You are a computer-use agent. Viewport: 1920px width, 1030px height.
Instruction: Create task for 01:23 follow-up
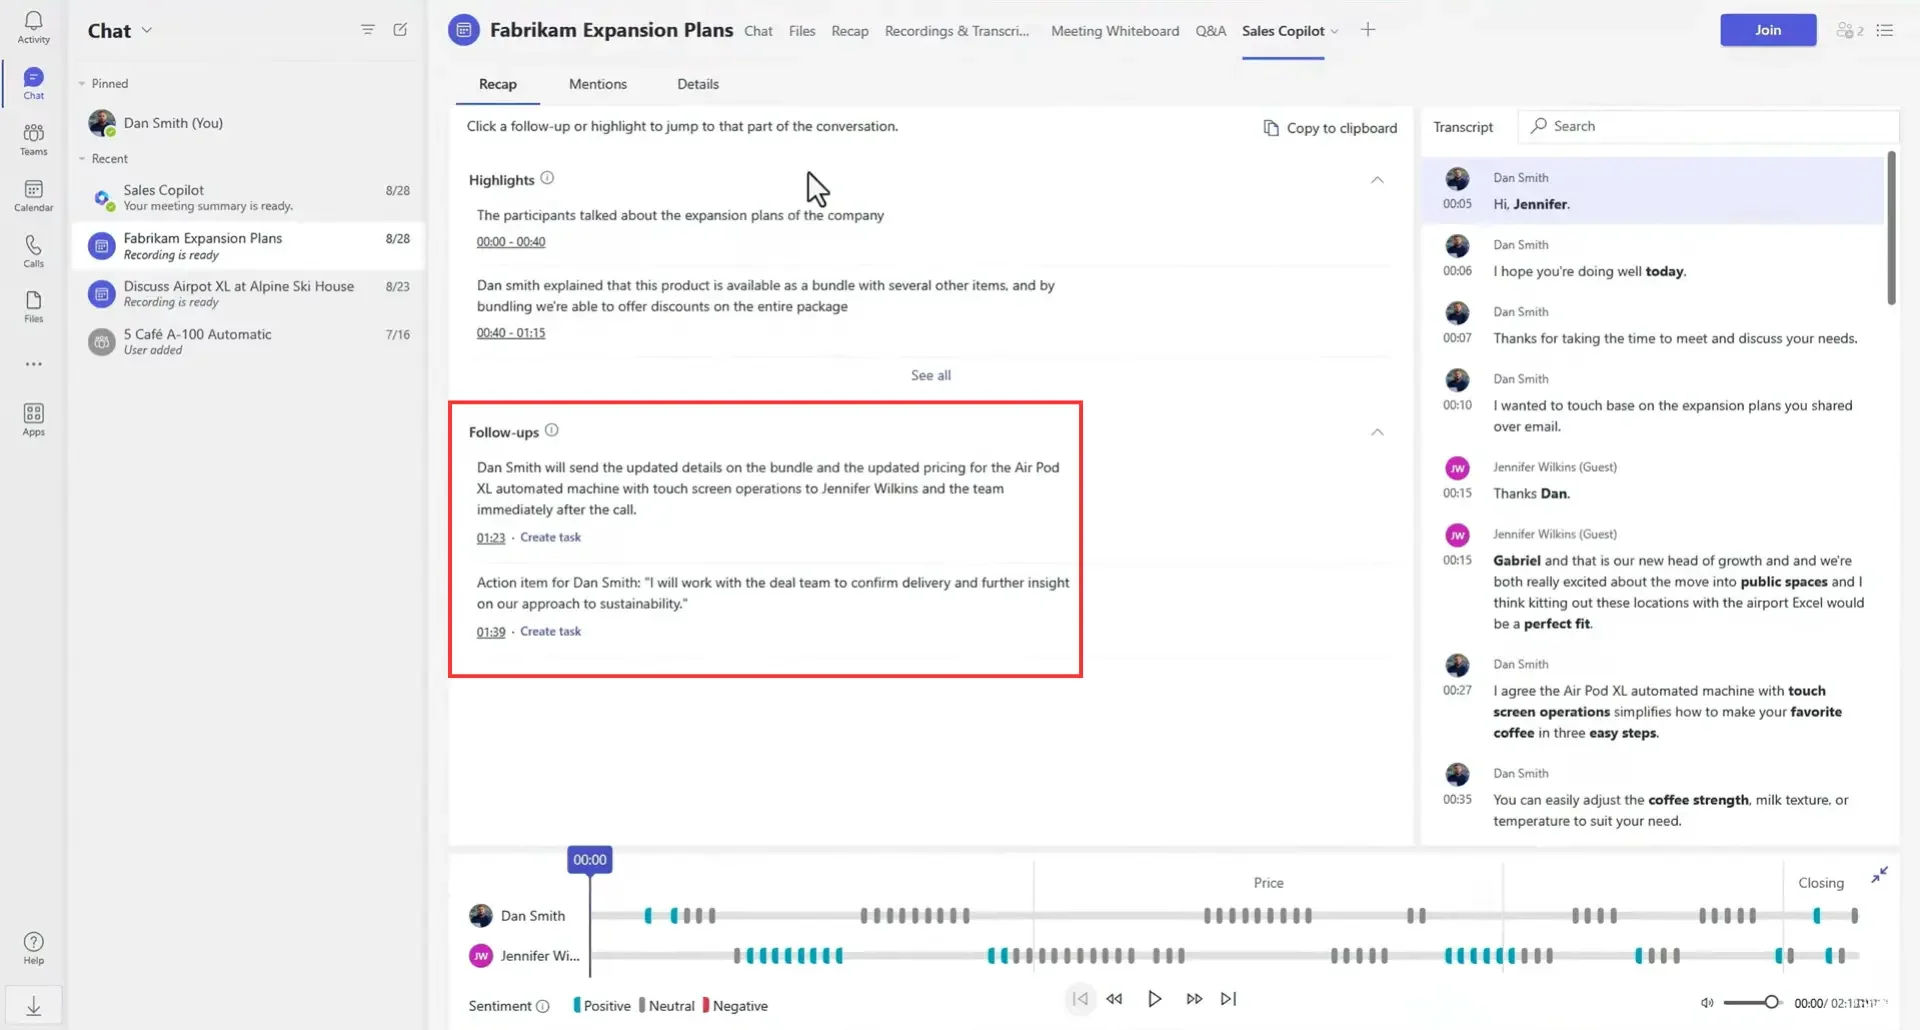click(x=550, y=537)
